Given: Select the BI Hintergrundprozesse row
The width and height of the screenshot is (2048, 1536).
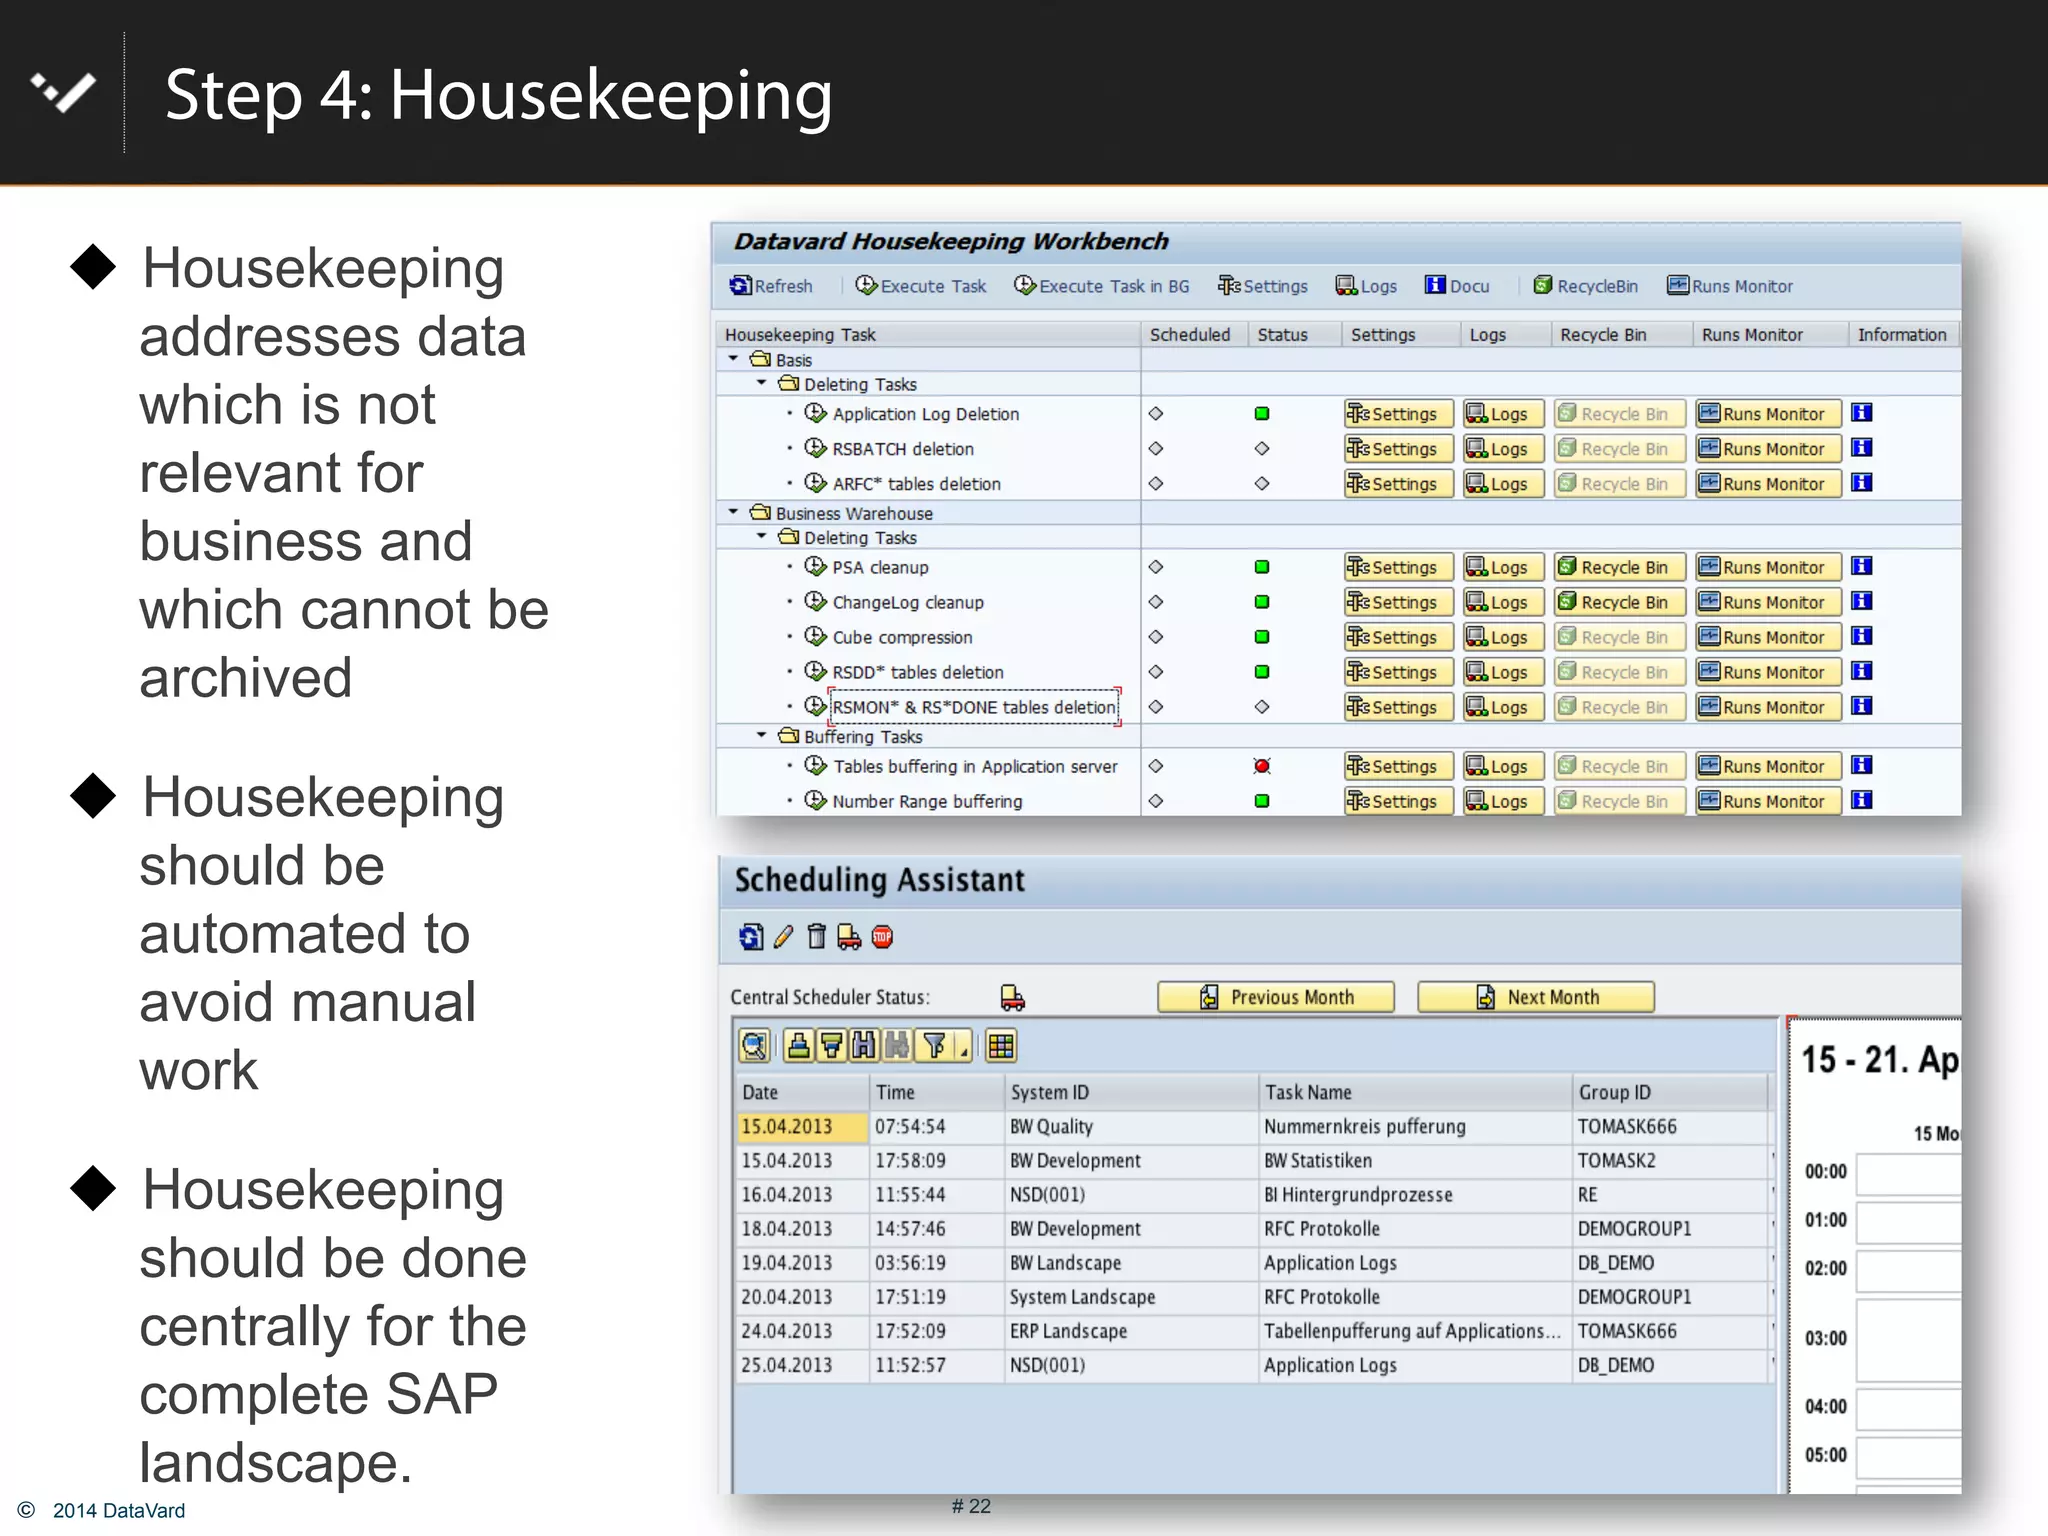Looking at the screenshot, I should tap(1254, 1194).
